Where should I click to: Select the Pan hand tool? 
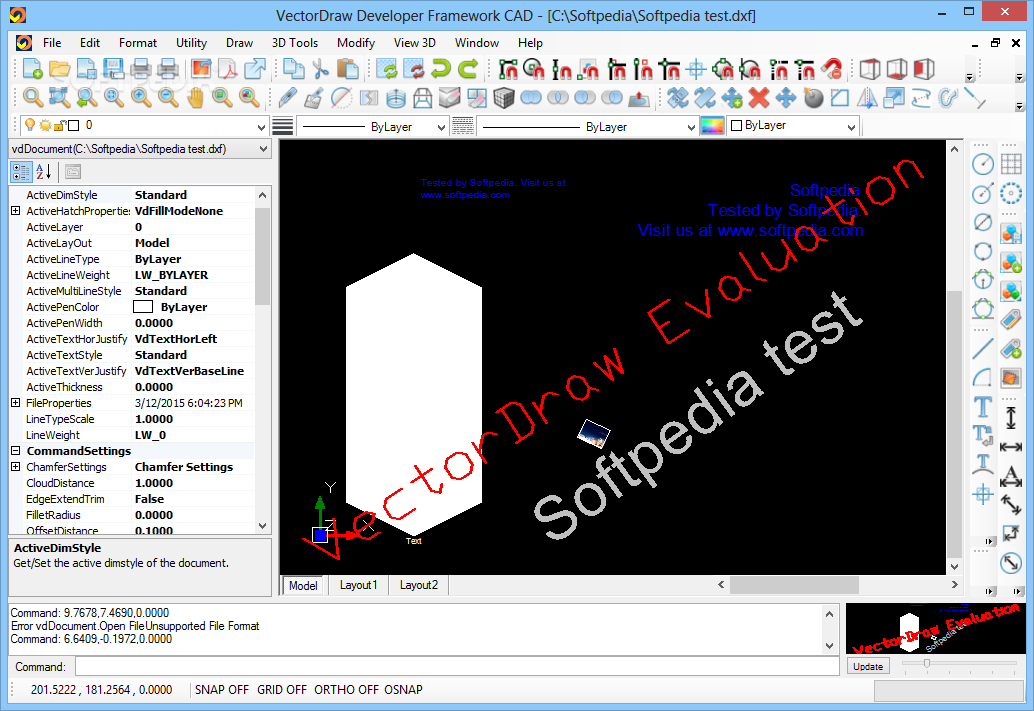tap(195, 98)
